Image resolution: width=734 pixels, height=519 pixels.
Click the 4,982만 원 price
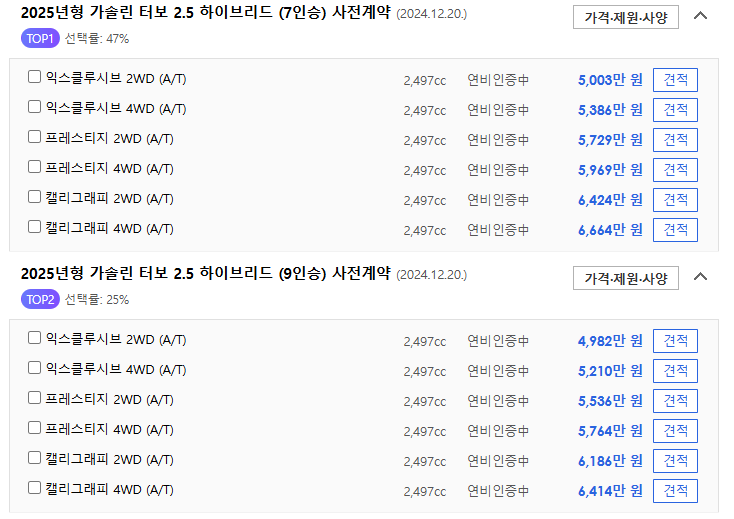(x=610, y=341)
